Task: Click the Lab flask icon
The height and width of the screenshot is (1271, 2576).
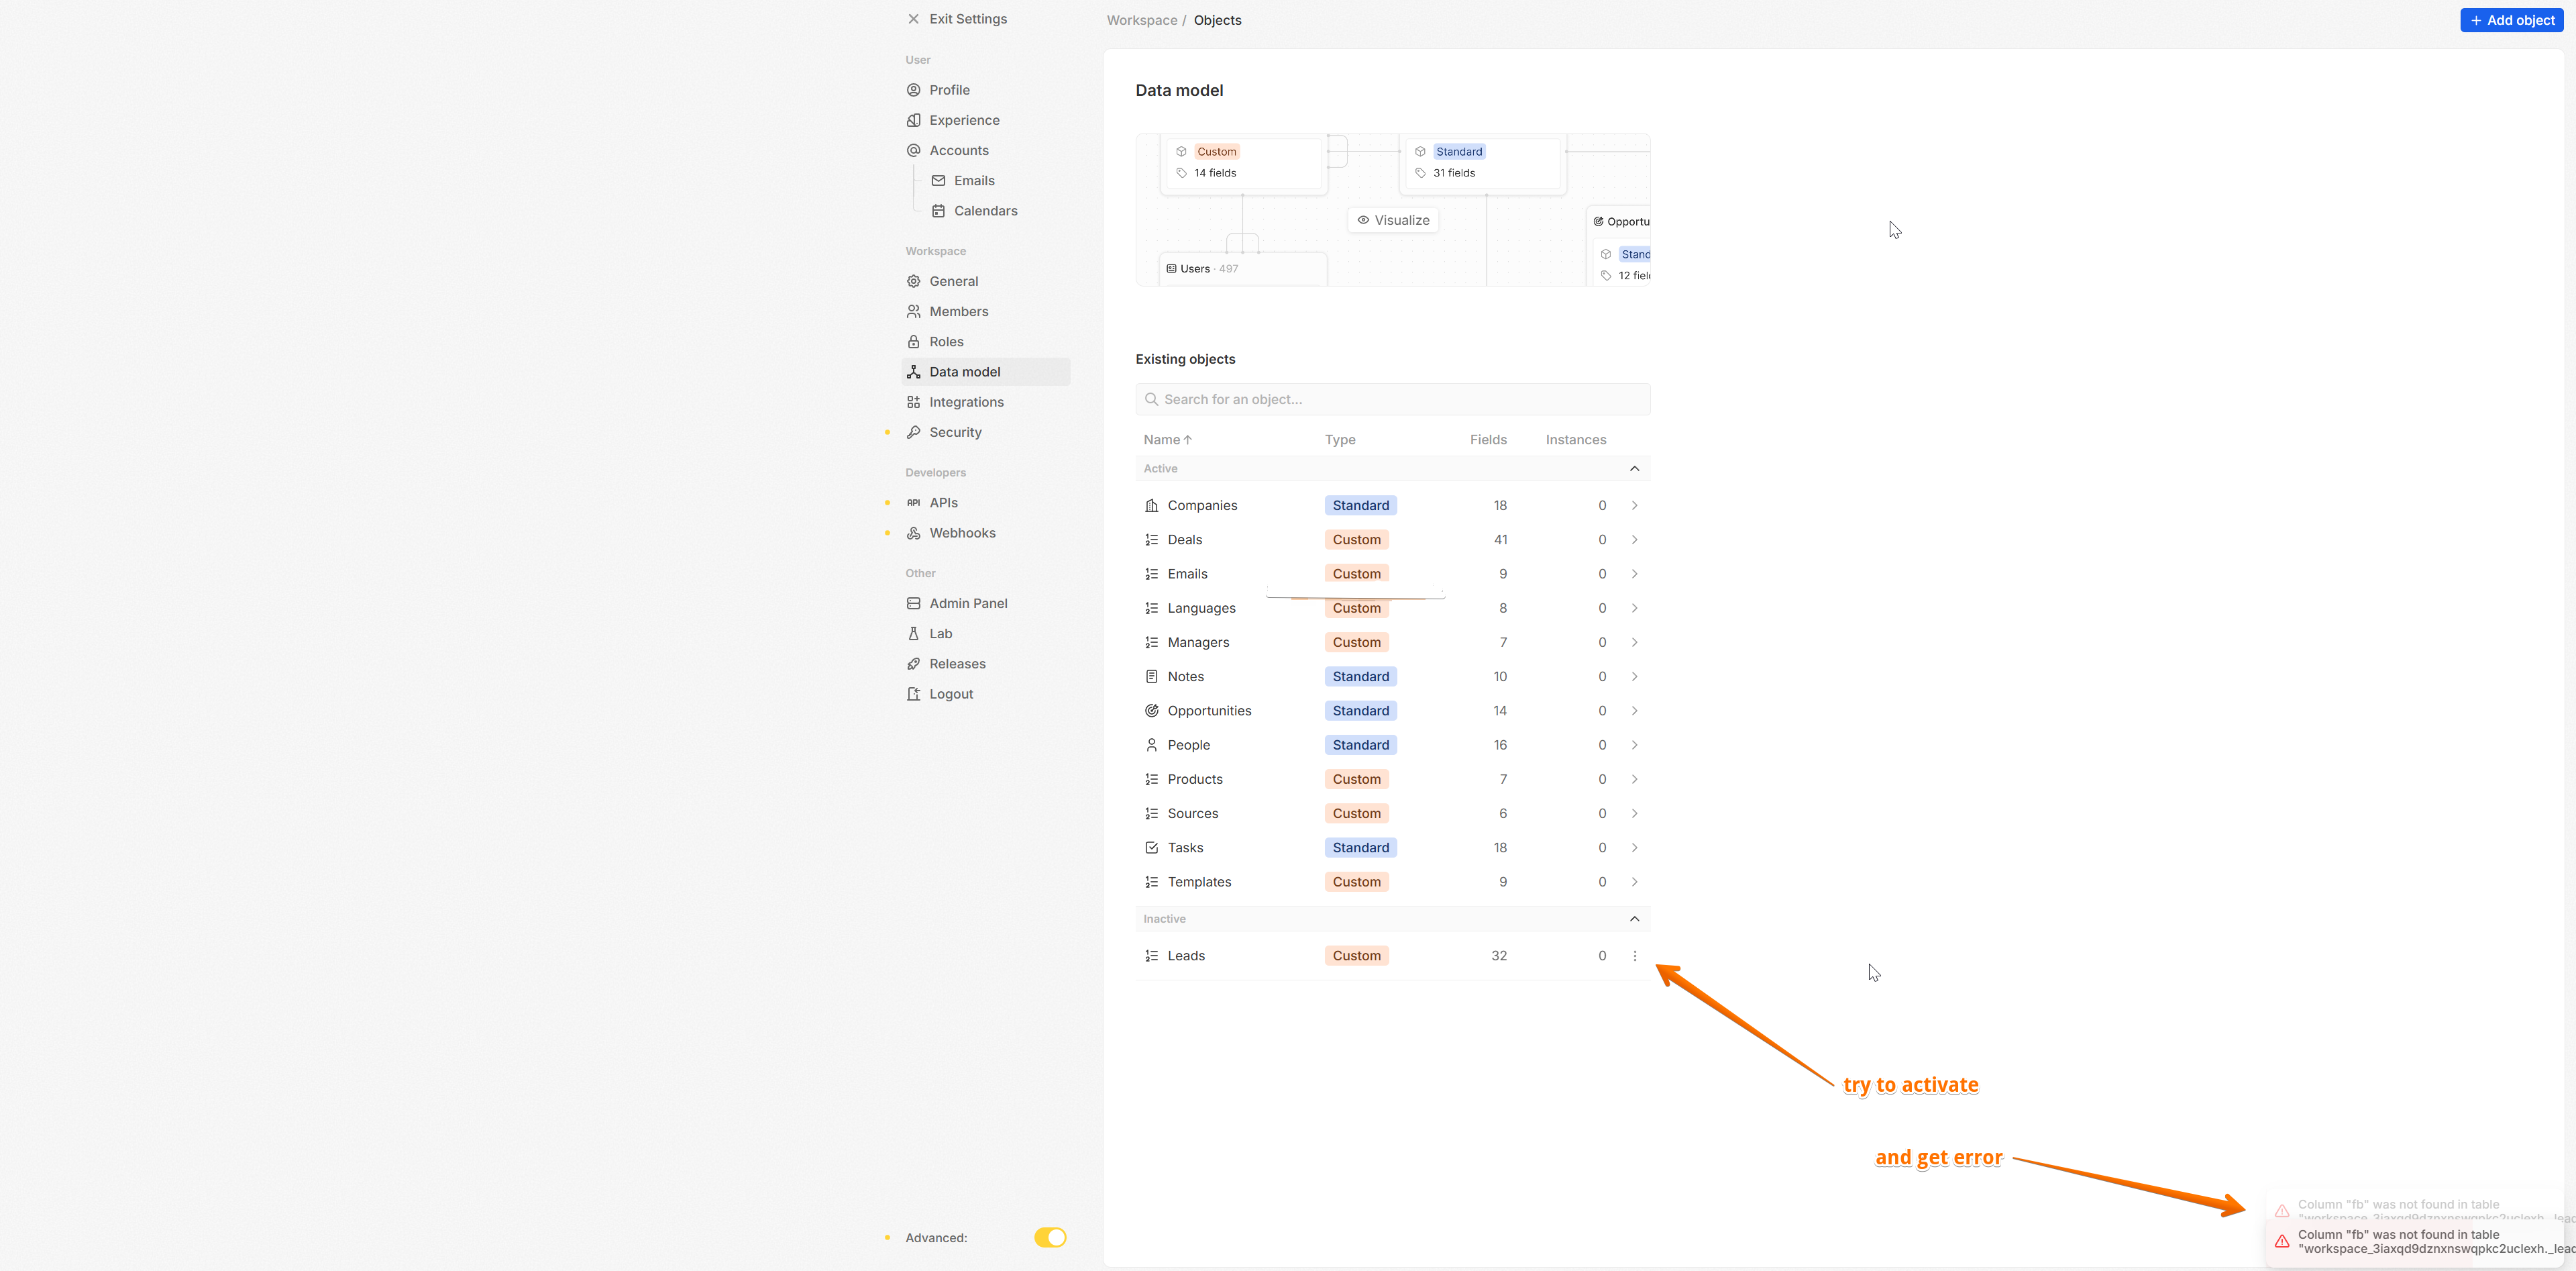Action: coord(913,634)
